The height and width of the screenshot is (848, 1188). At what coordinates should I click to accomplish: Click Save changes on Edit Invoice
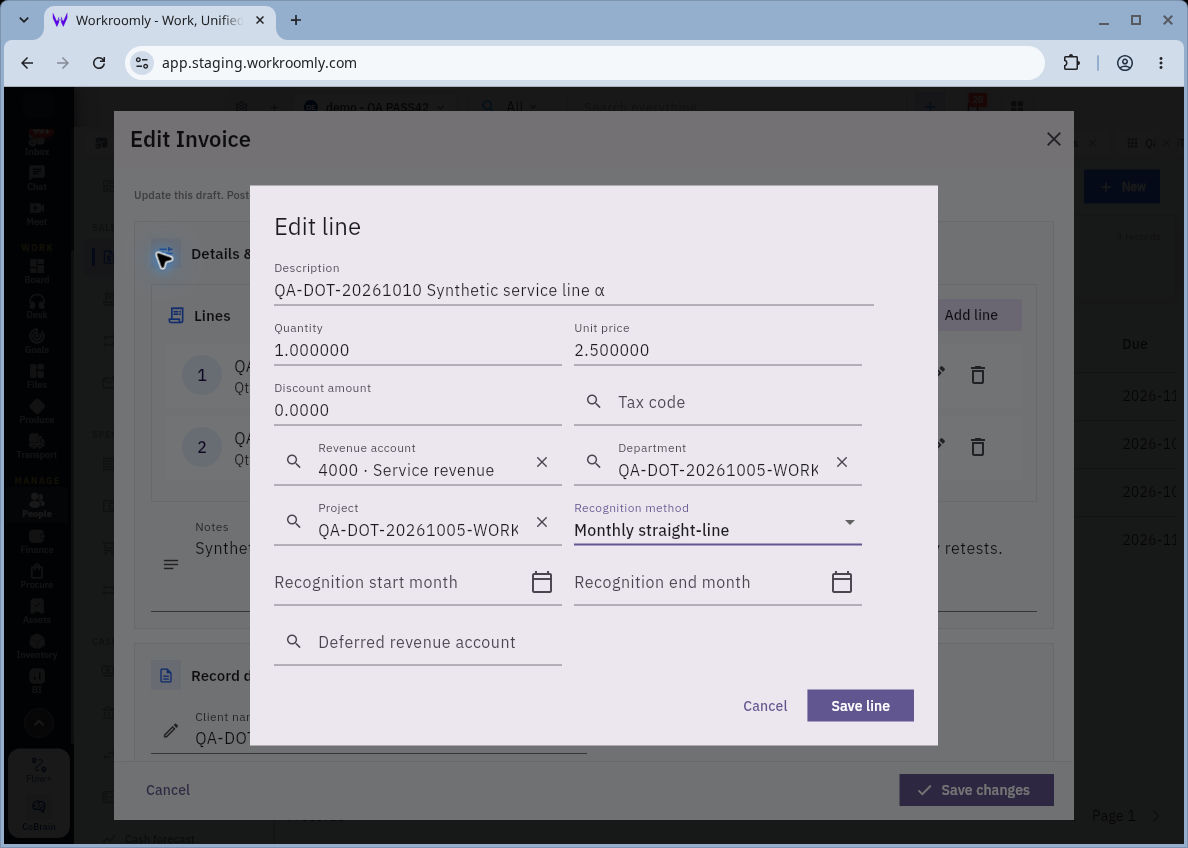[976, 790]
